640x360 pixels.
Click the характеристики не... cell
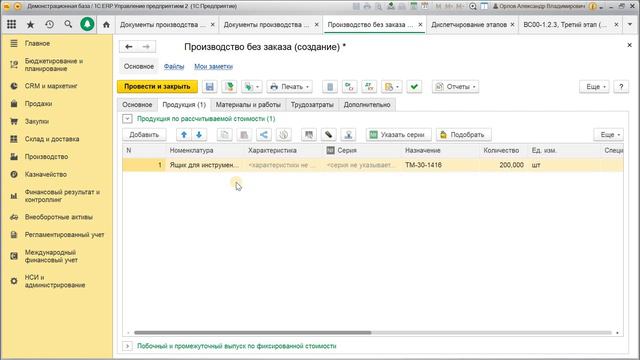point(283,165)
